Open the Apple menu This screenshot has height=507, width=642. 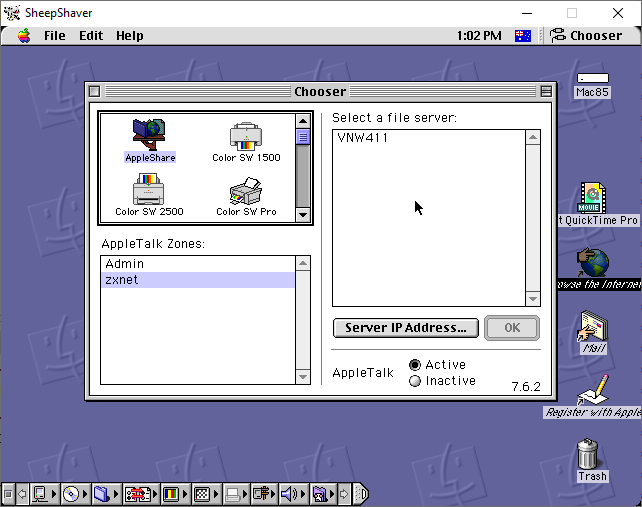point(24,36)
